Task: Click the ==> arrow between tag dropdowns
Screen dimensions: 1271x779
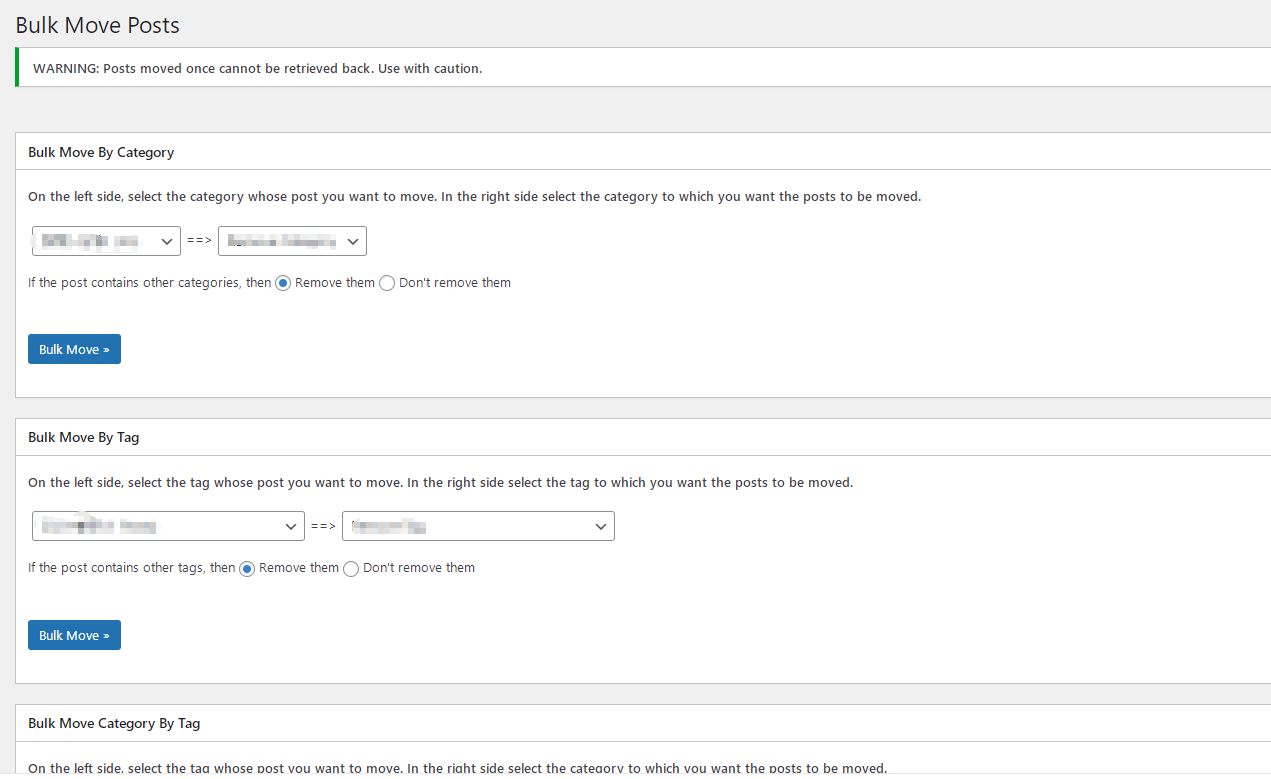Action: 324,526
